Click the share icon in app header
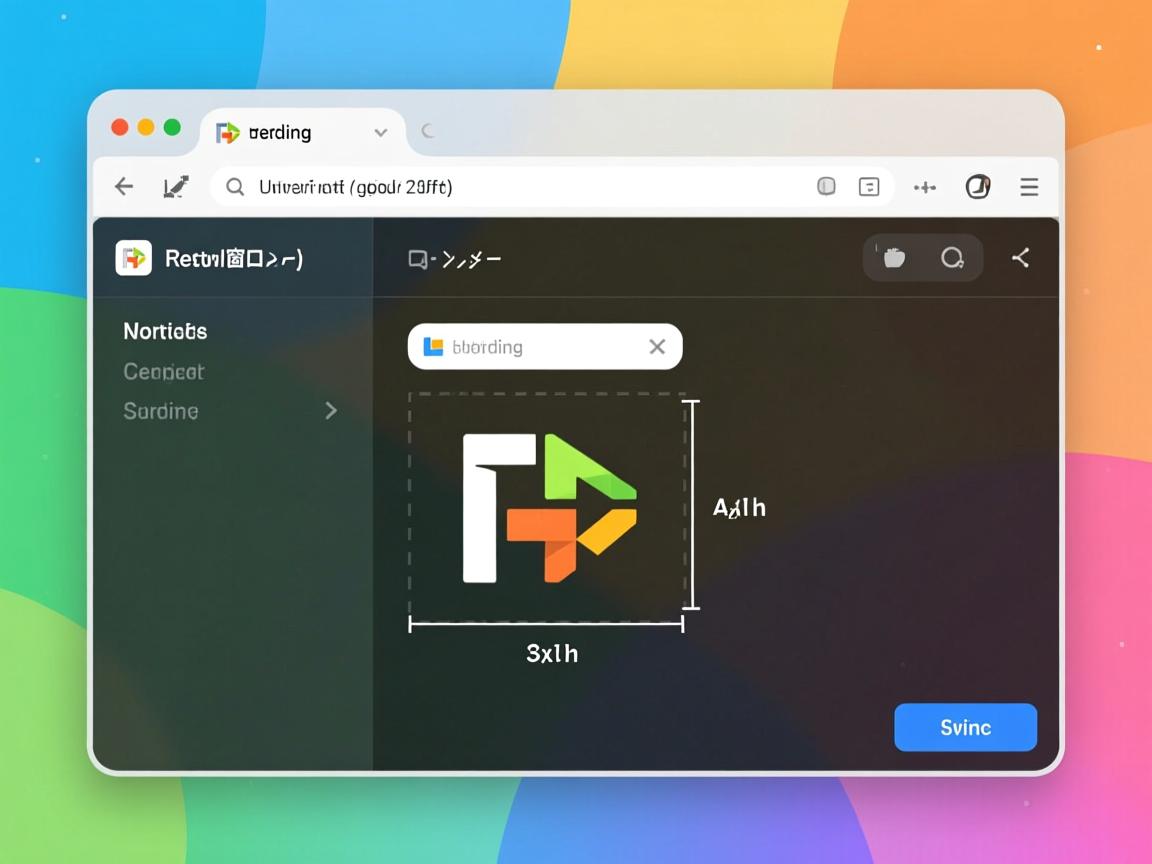 (1020, 258)
